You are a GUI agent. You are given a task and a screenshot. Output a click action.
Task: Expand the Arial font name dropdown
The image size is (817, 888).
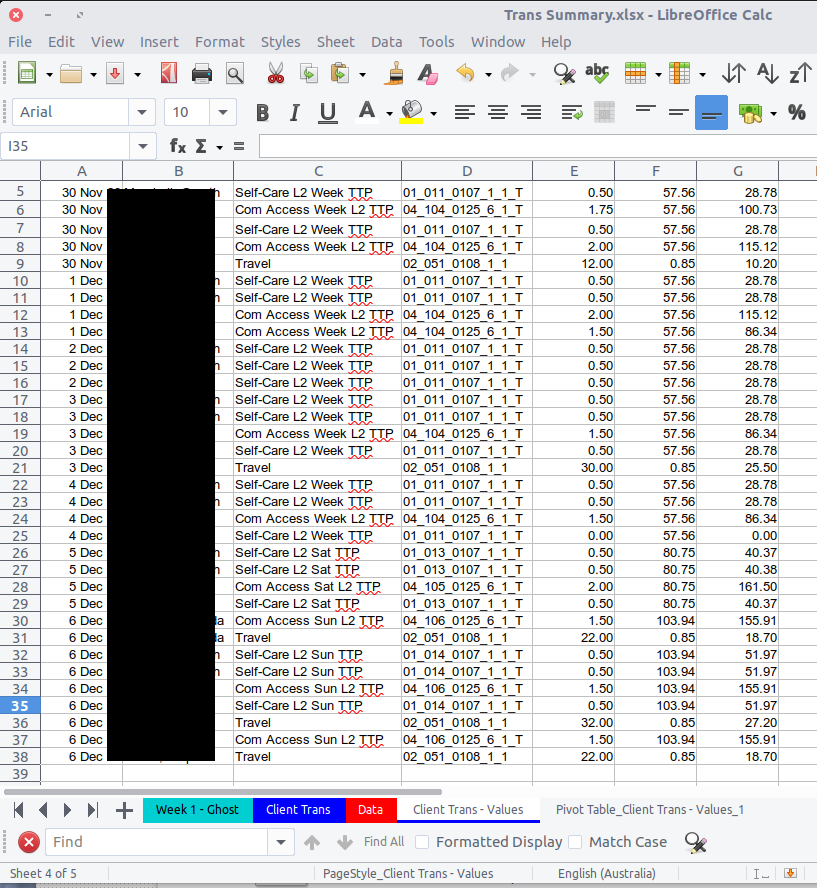tap(143, 113)
